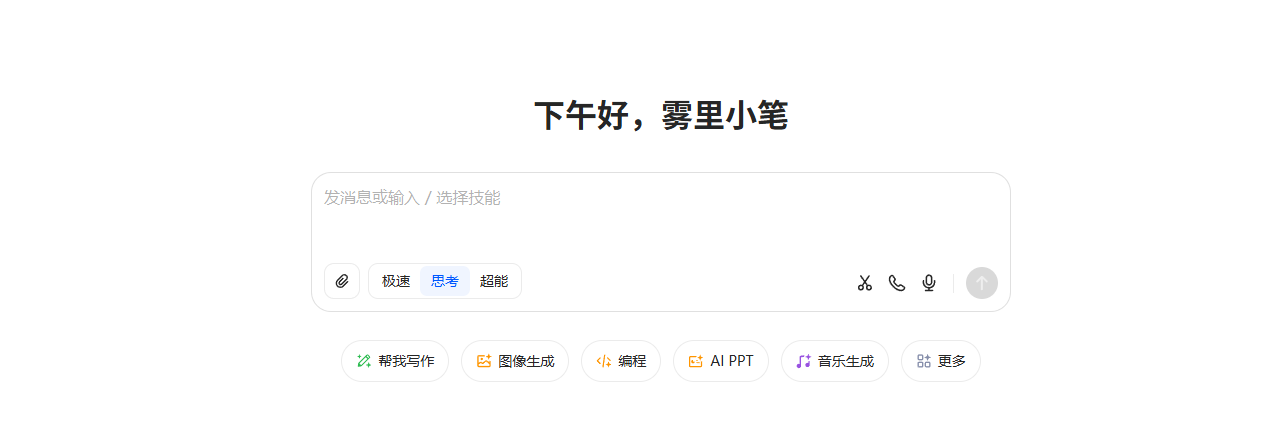This screenshot has height=434, width=1279.
Task: Click the purple music note icon
Action: 803,361
